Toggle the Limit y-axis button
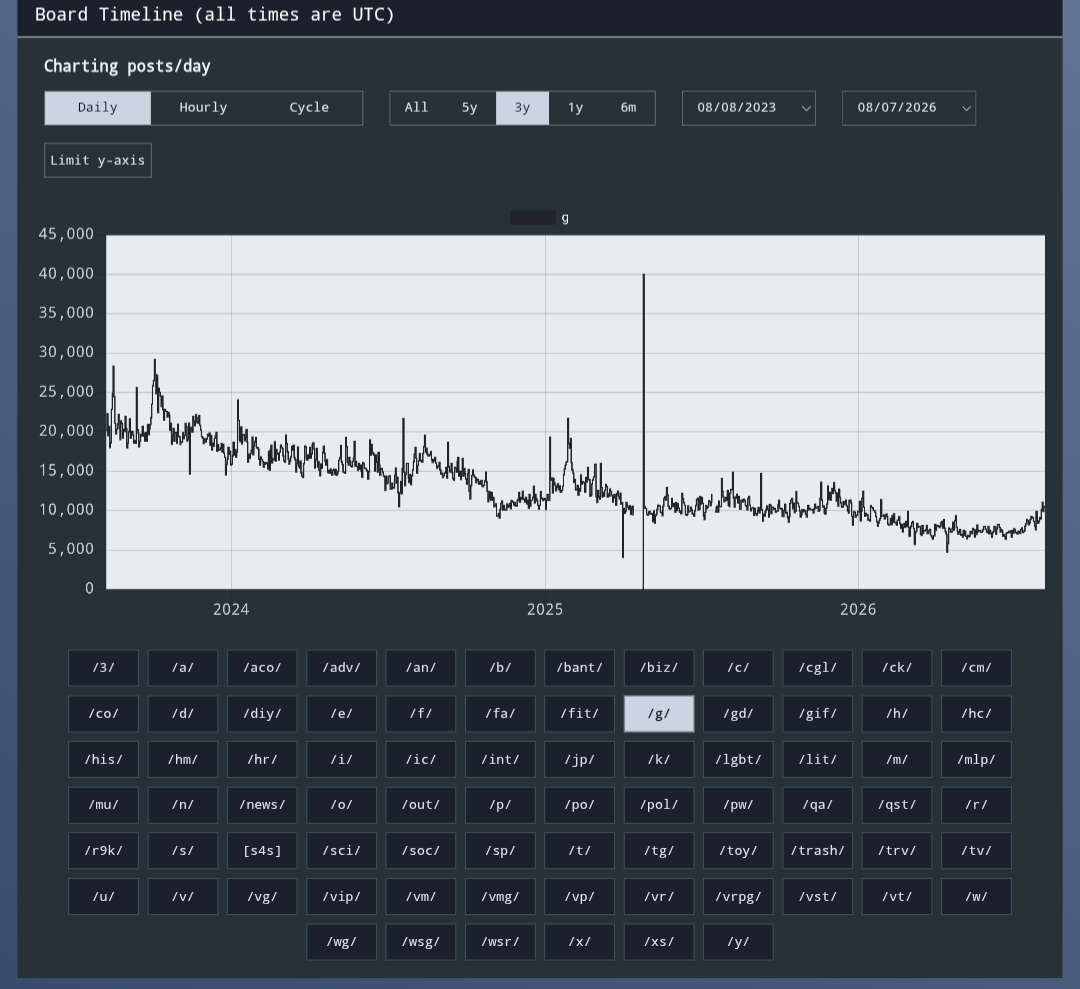This screenshot has height=989, width=1080. [x=98, y=160]
